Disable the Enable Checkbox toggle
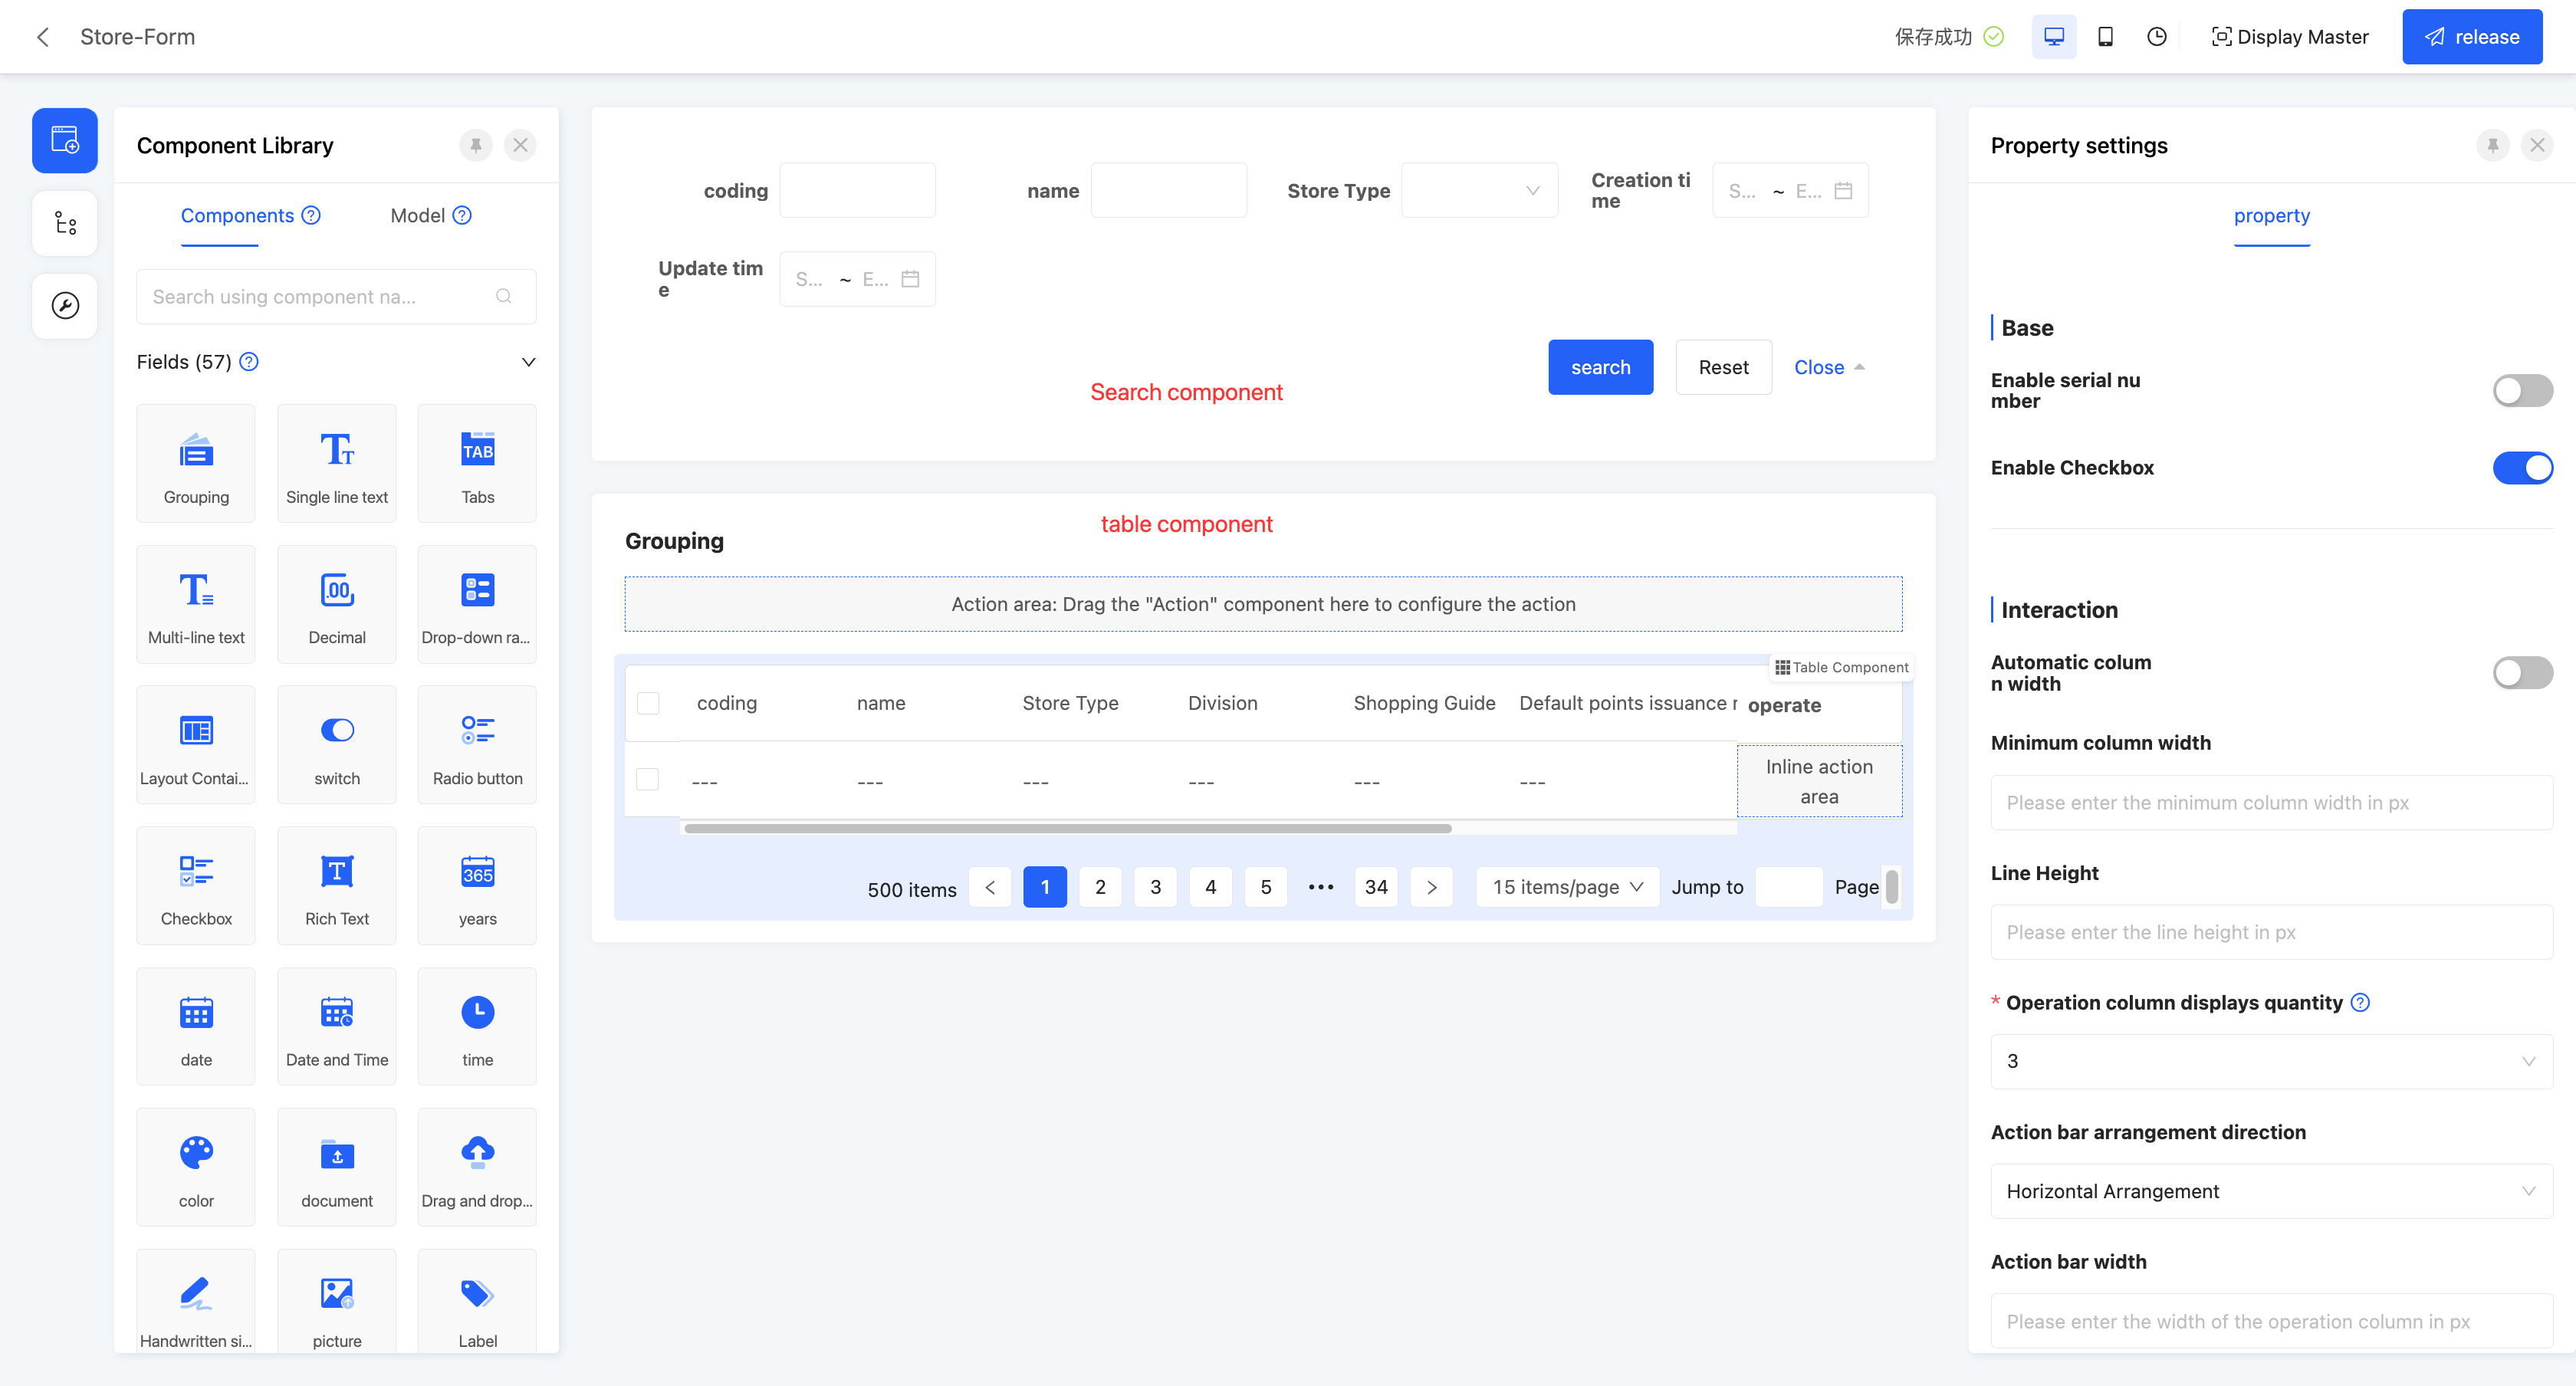Viewport: 2576px width, 1386px height. pyautogui.click(x=2523, y=467)
